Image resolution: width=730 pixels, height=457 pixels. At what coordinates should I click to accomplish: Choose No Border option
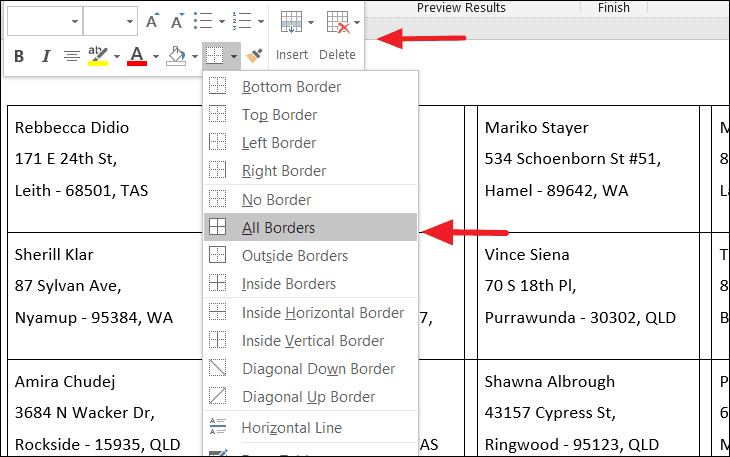click(x=311, y=200)
